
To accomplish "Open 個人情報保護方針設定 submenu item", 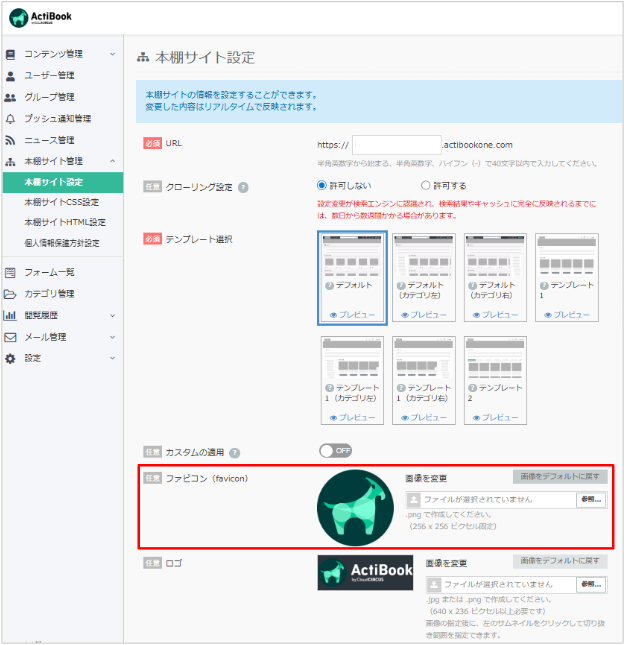I will (x=62, y=242).
